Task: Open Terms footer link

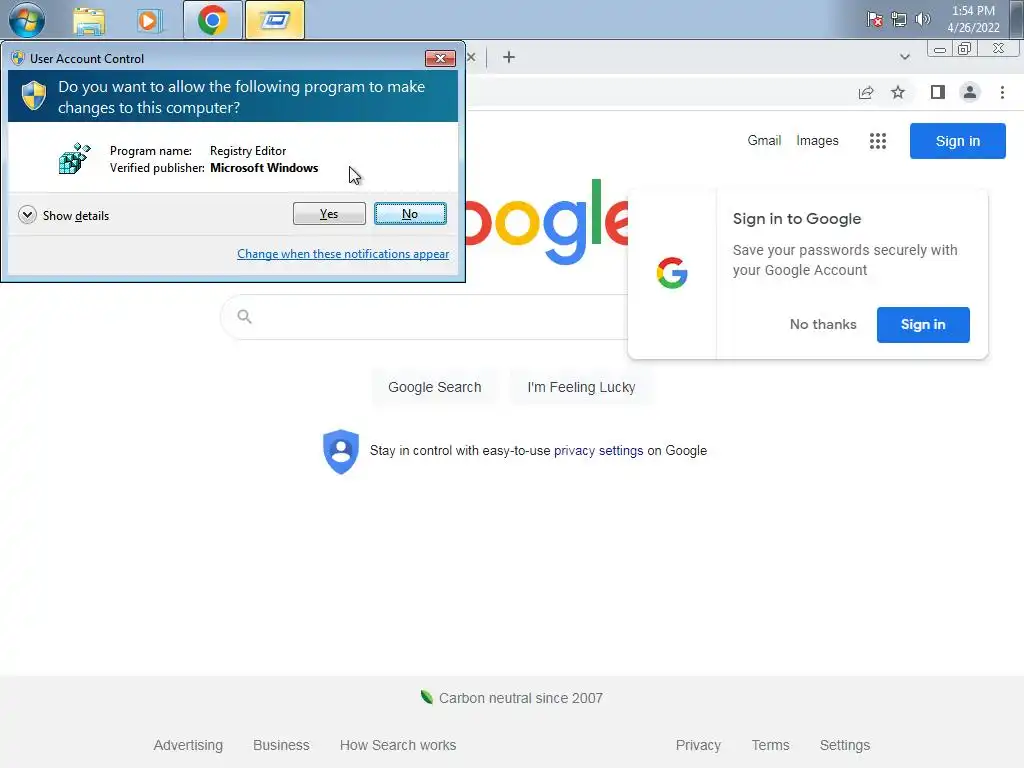Action: (771, 745)
